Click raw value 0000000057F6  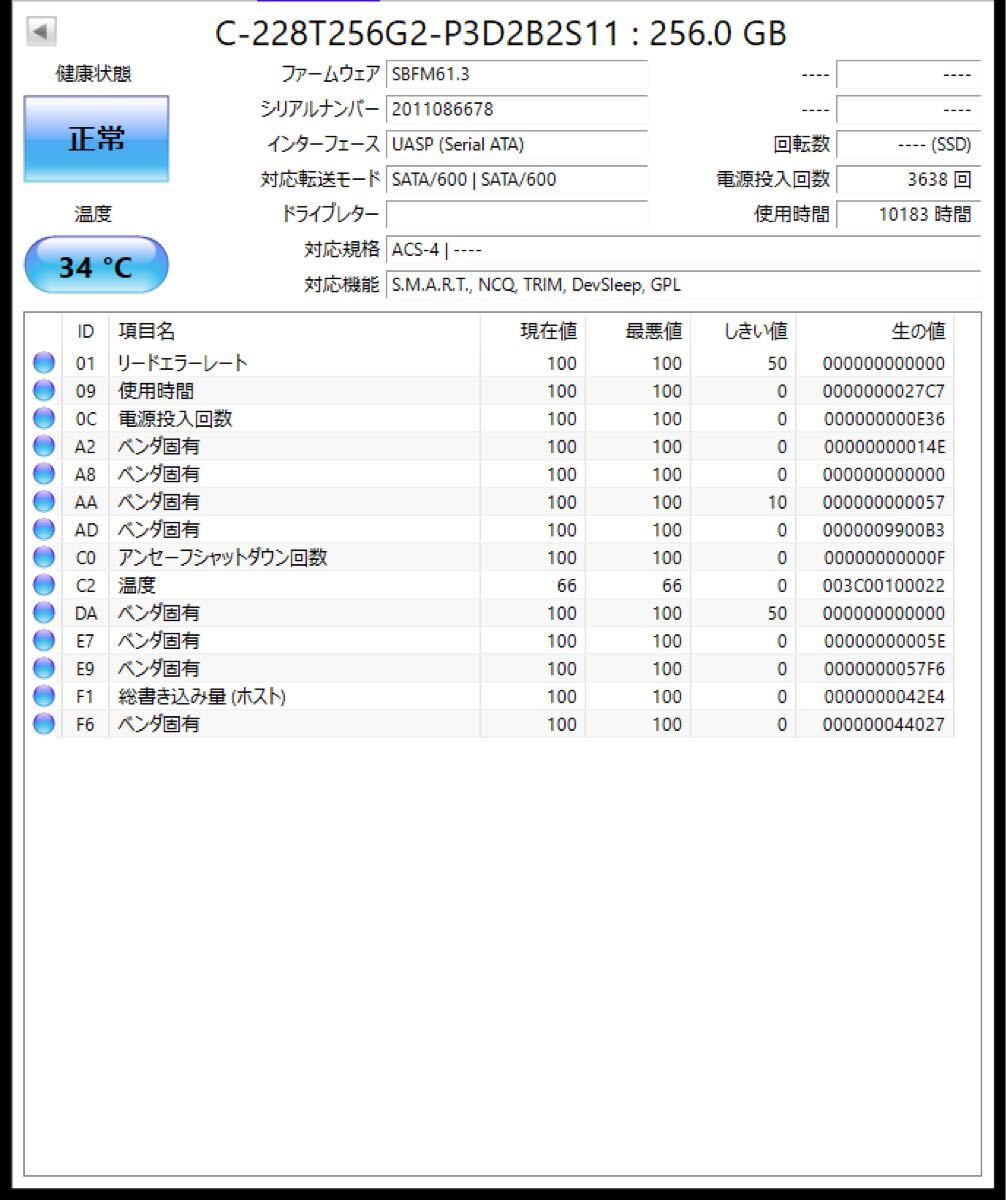pos(883,668)
